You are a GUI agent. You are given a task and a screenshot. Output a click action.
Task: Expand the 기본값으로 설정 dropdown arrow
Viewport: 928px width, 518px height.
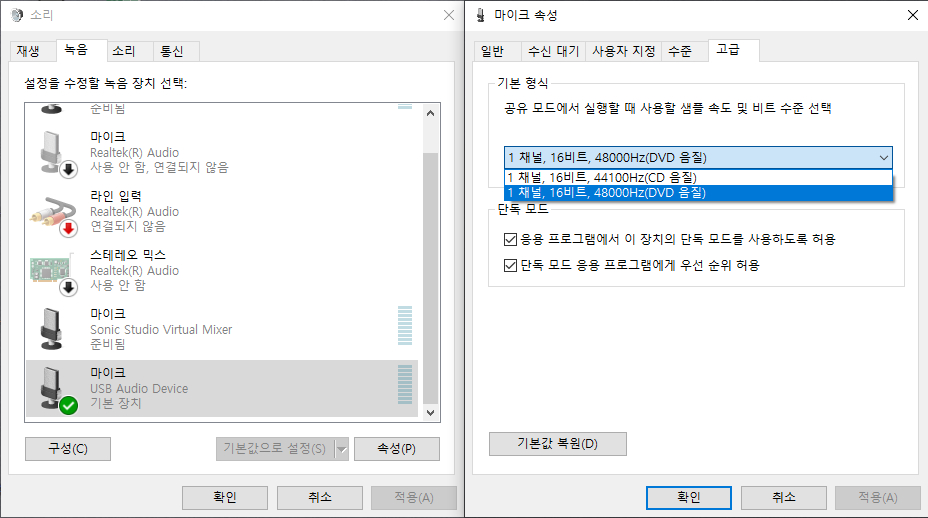click(341, 449)
